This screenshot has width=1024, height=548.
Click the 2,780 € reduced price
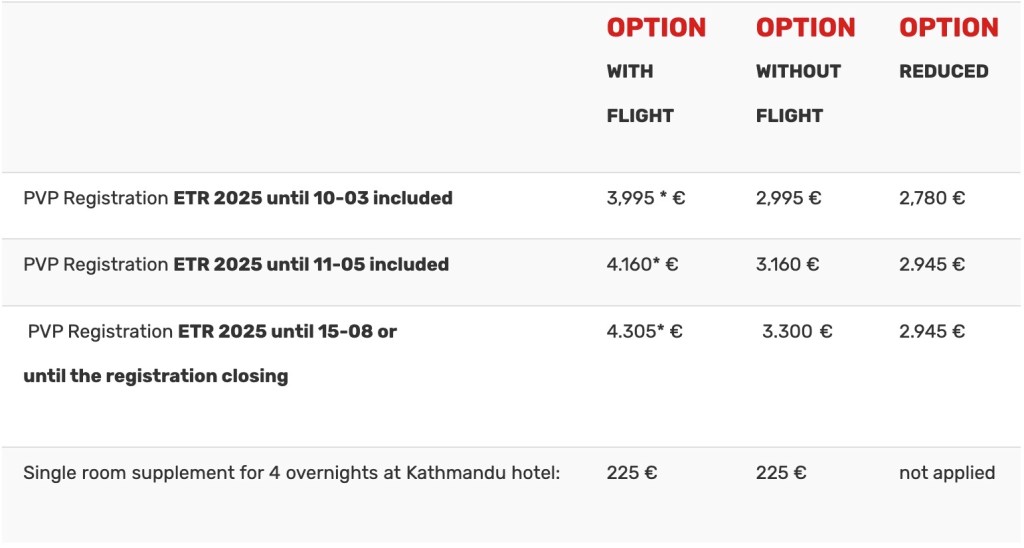click(x=932, y=198)
